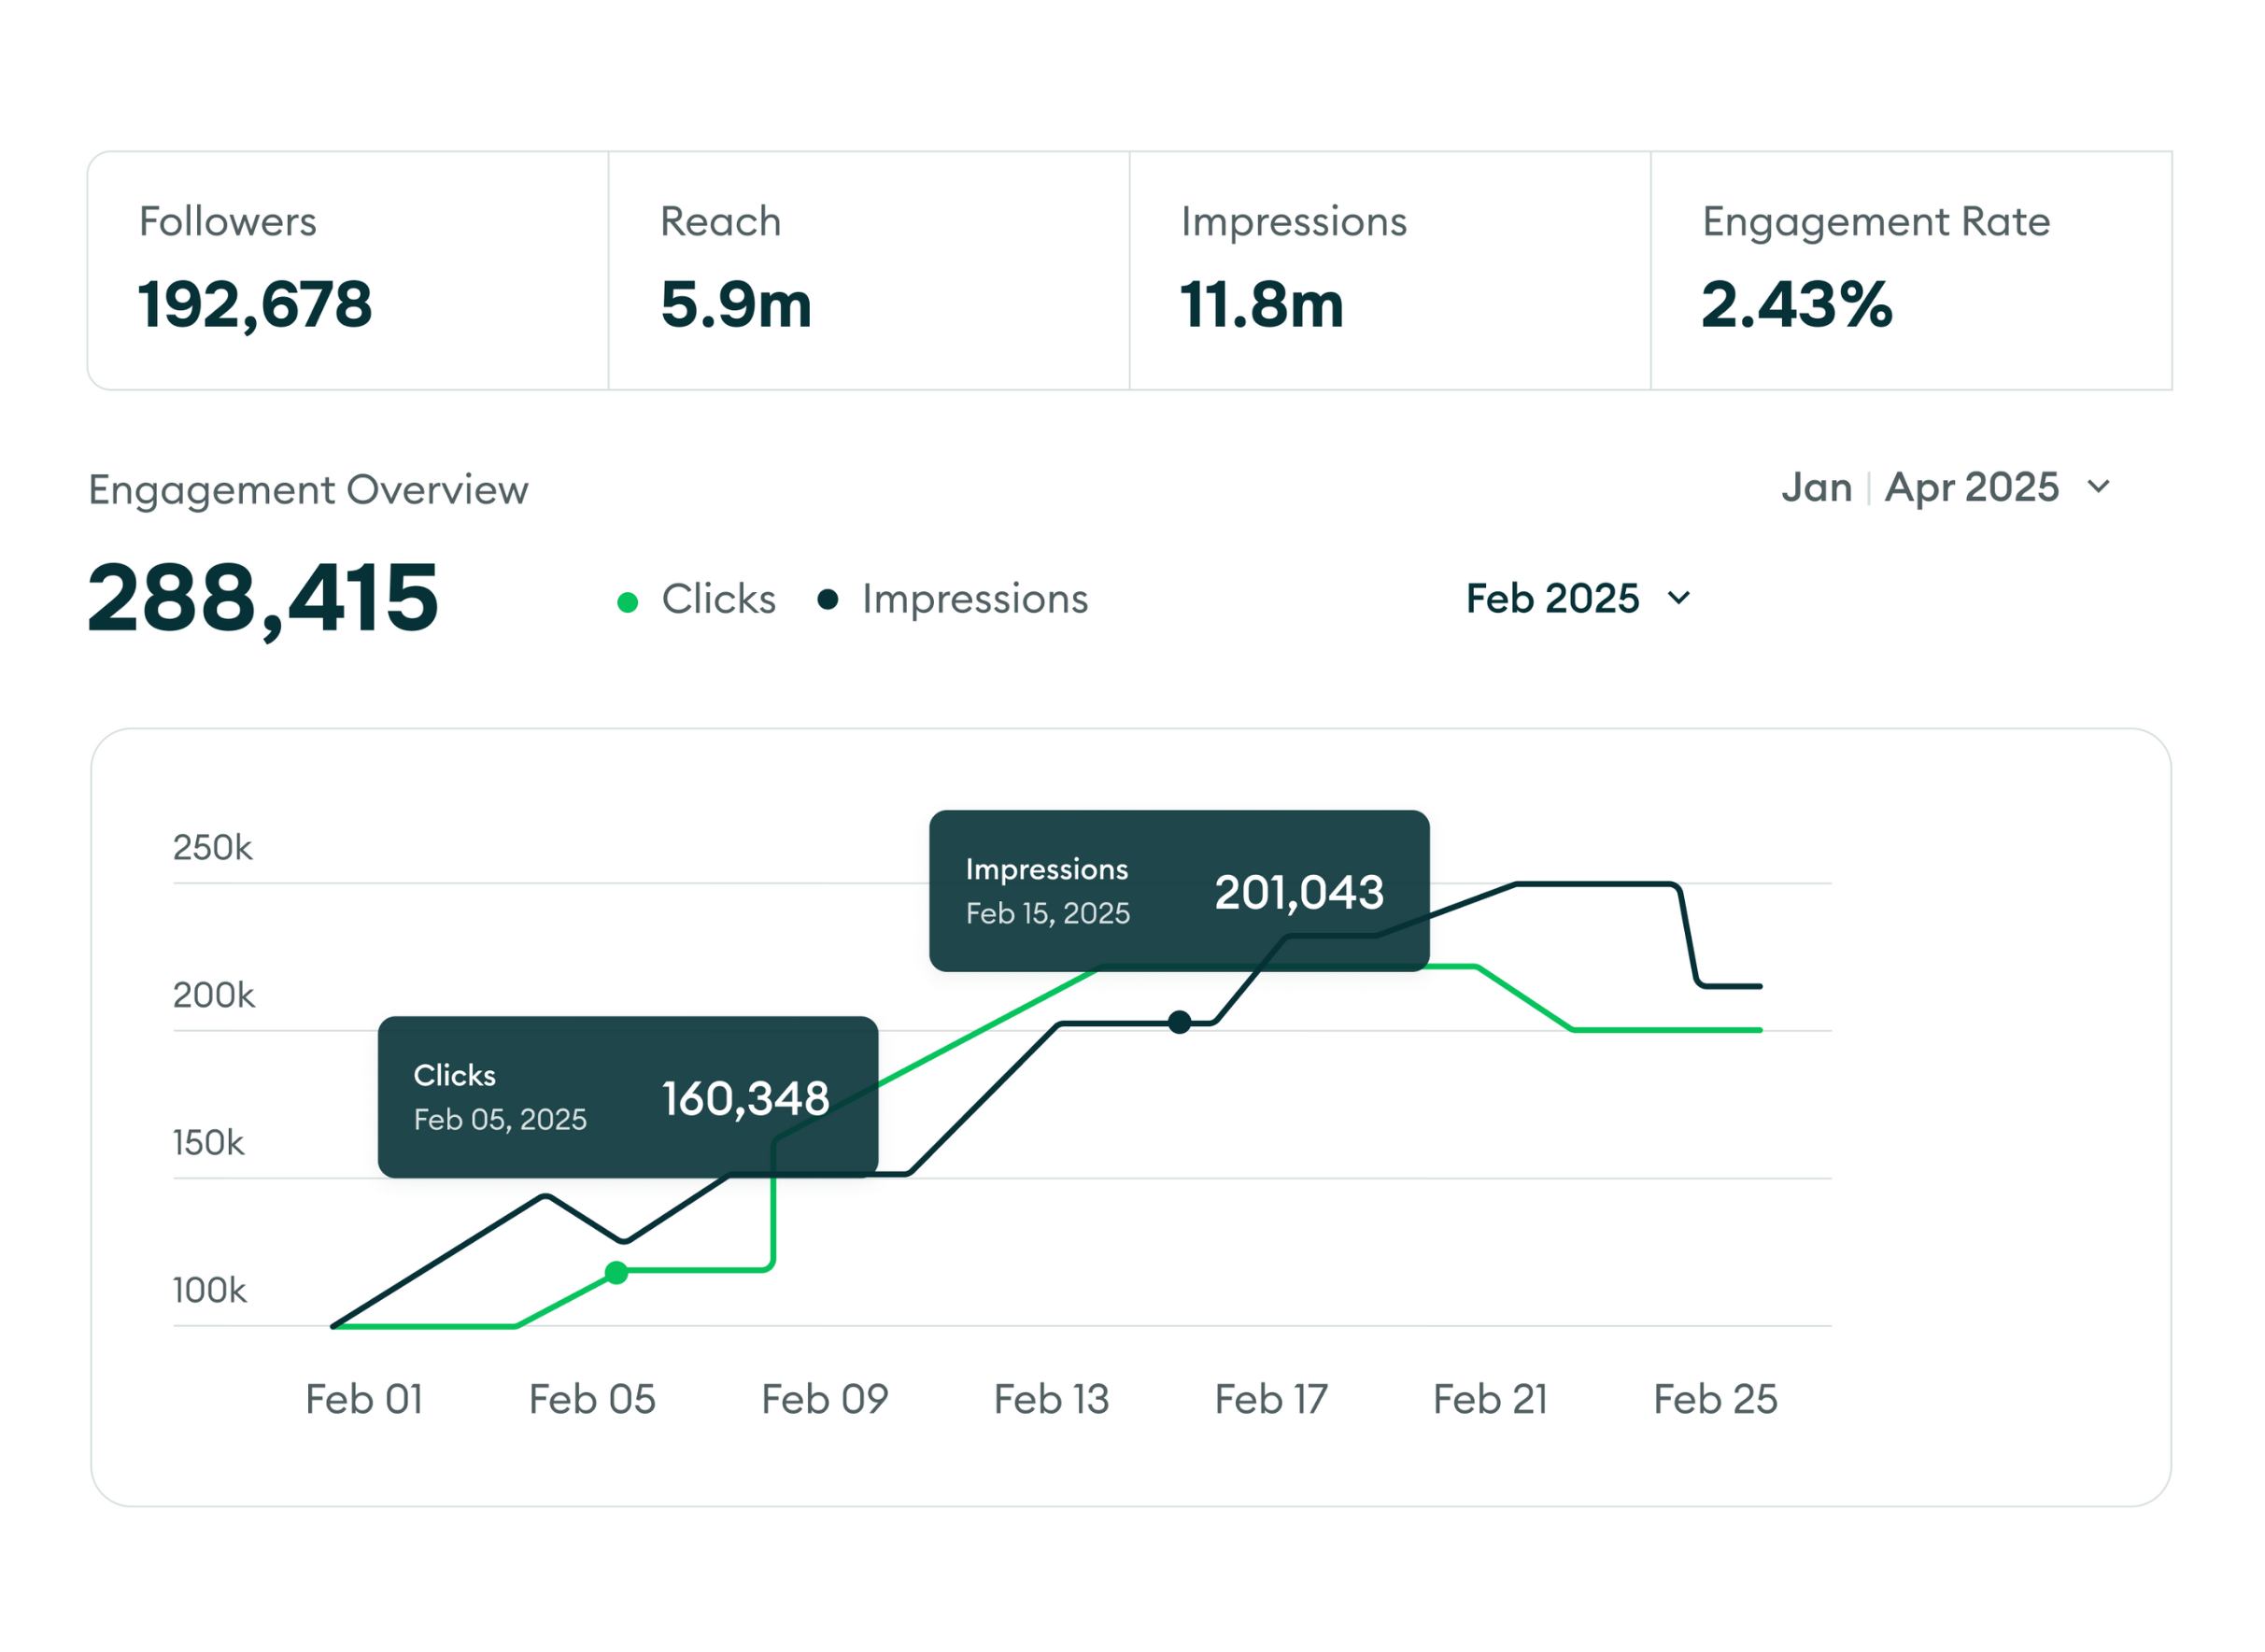Click chevron next to Apr 2025
This screenshot has width=2265, height=1652.
click(2099, 487)
